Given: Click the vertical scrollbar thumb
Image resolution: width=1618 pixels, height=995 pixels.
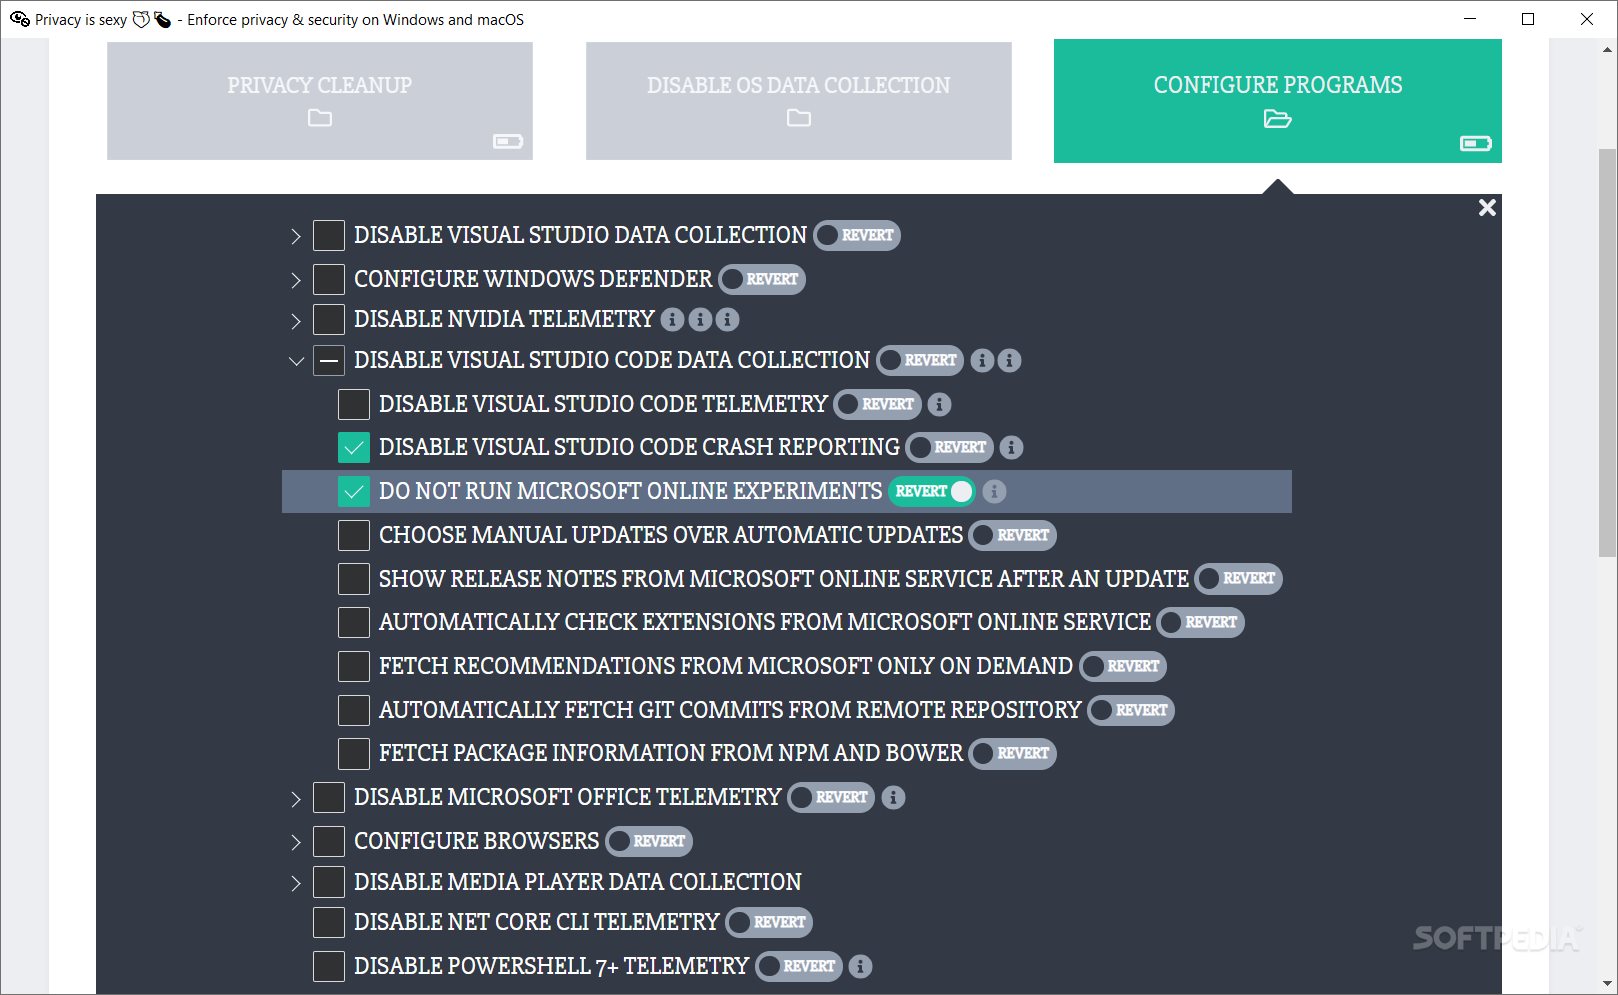Looking at the screenshot, I should (1607, 352).
